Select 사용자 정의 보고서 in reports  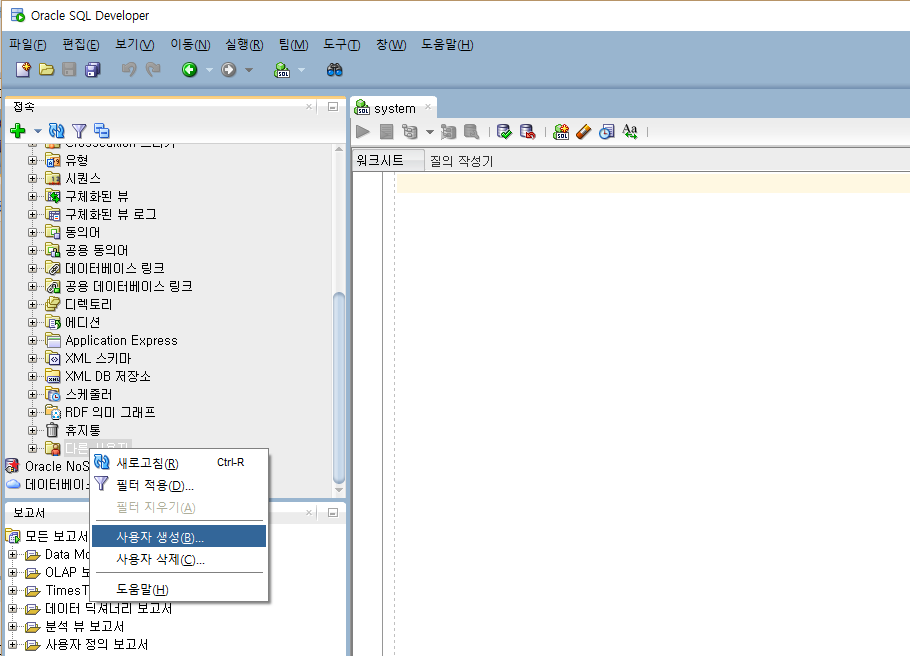97,644
